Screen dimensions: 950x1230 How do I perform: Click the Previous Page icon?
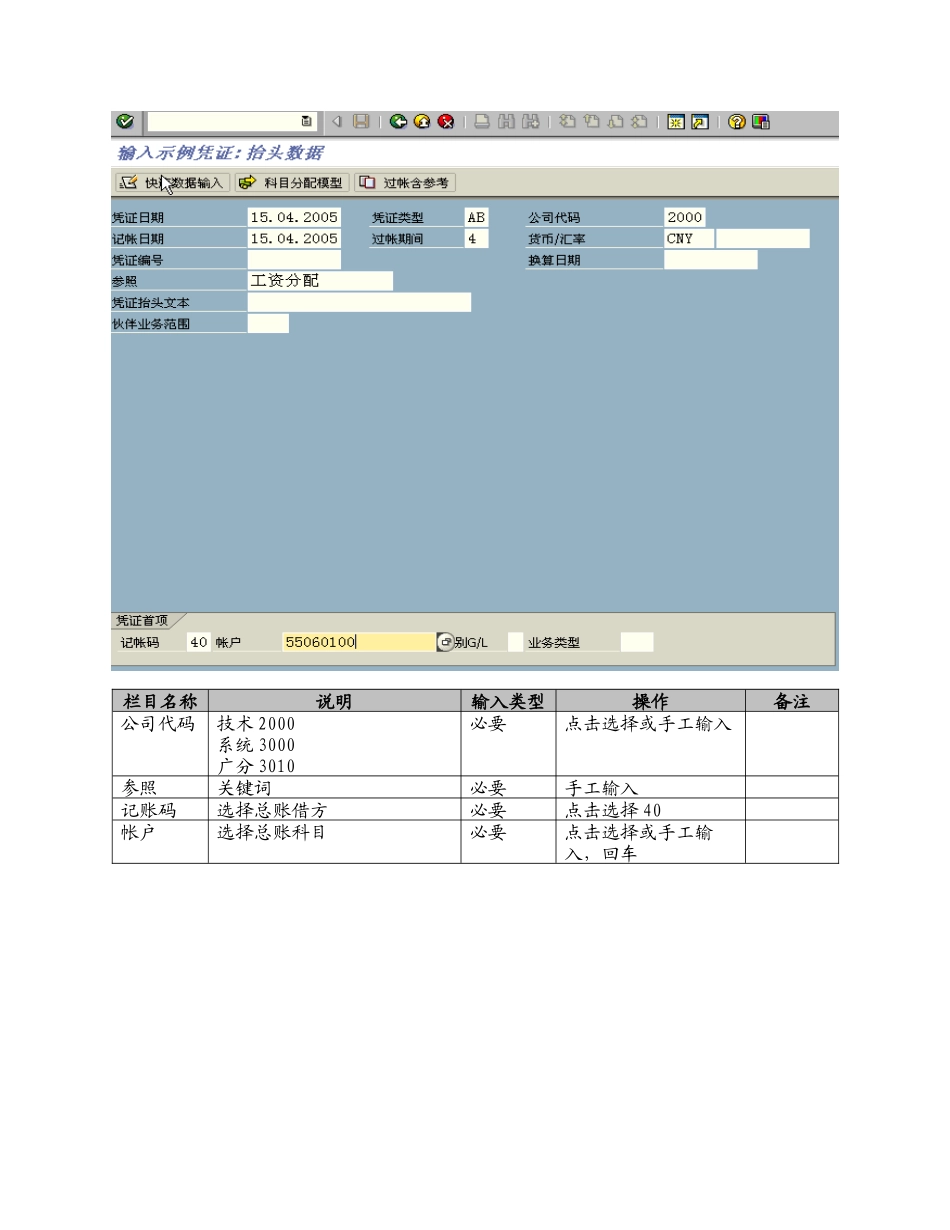[591, 122]
